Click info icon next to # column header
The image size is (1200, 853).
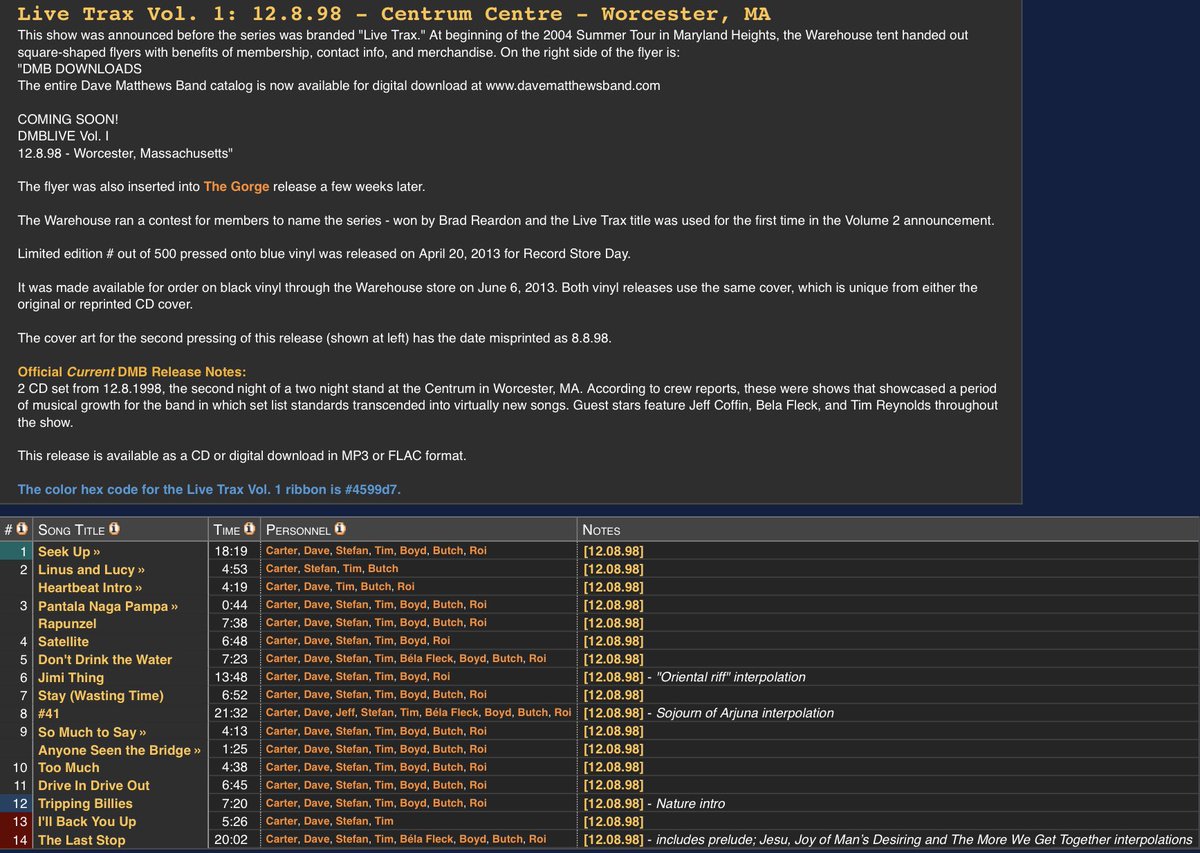pos(21,529)
